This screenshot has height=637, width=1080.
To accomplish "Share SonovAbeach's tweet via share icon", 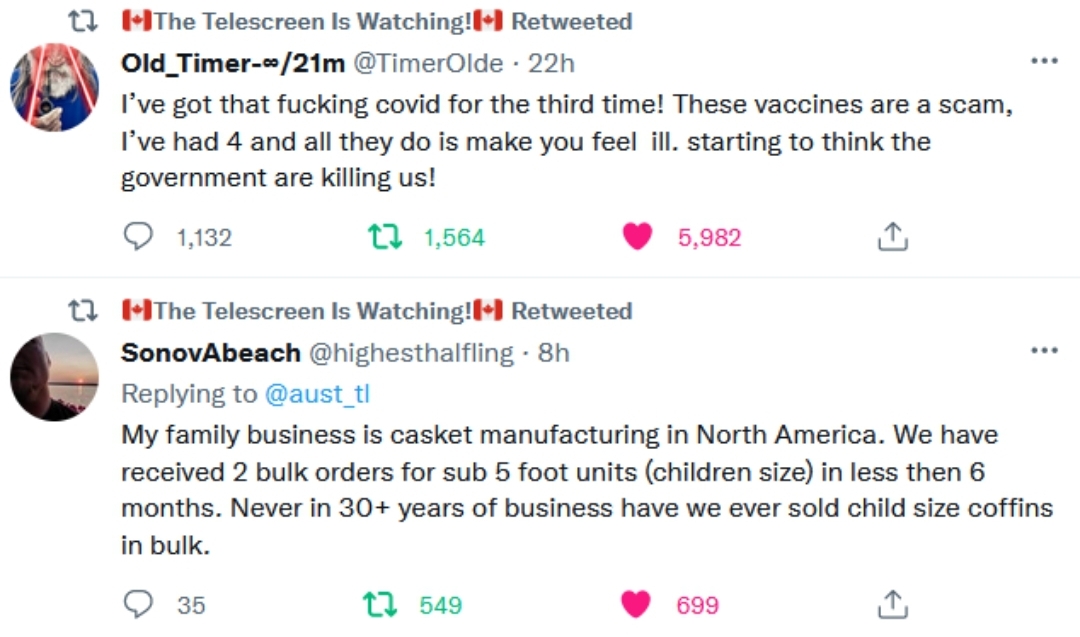I will (892, 604).
